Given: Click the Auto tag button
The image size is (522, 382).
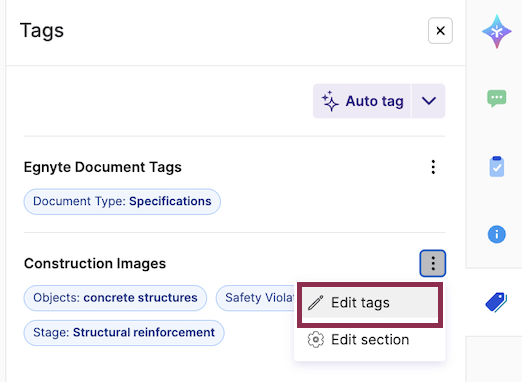Looking at the screenshot, I should pyautogui.click(x=362, y=101).
